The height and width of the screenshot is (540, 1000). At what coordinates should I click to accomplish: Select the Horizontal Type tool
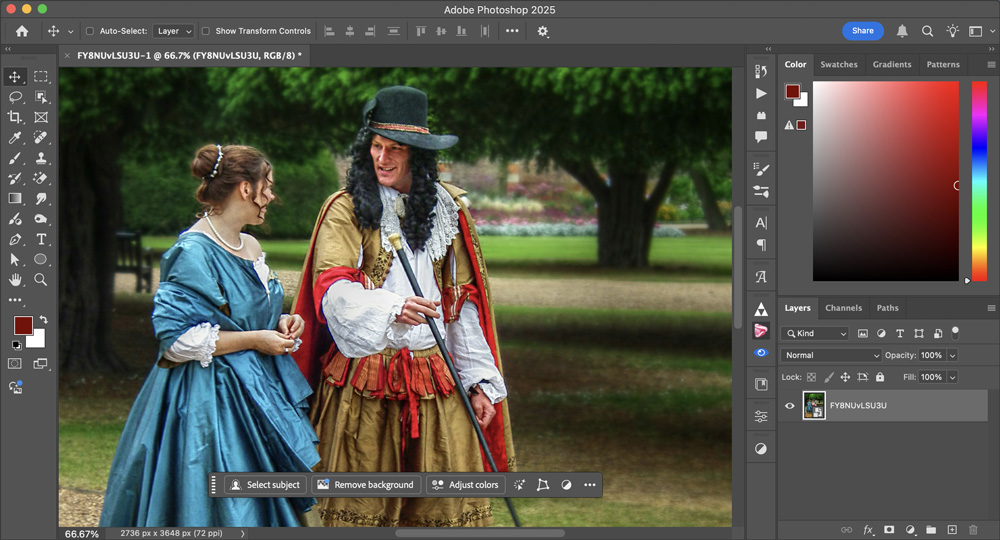[41, 240]
